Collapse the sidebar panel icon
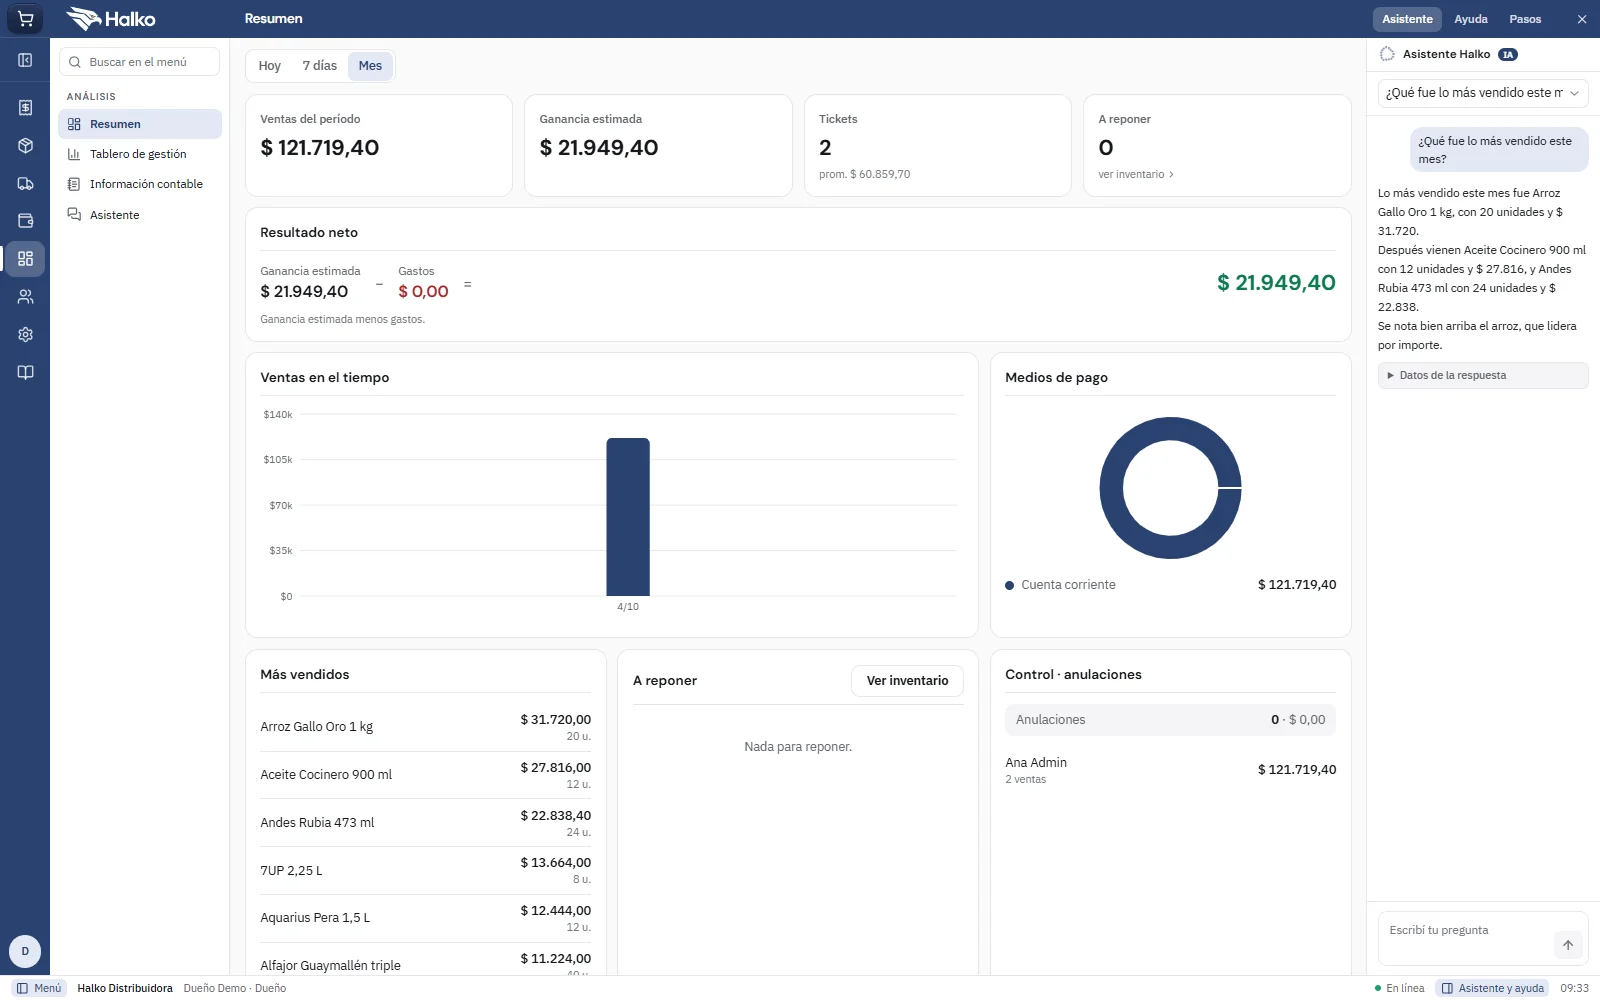The height and width of the screenshot is (1000, 1600). coord(25,60)
